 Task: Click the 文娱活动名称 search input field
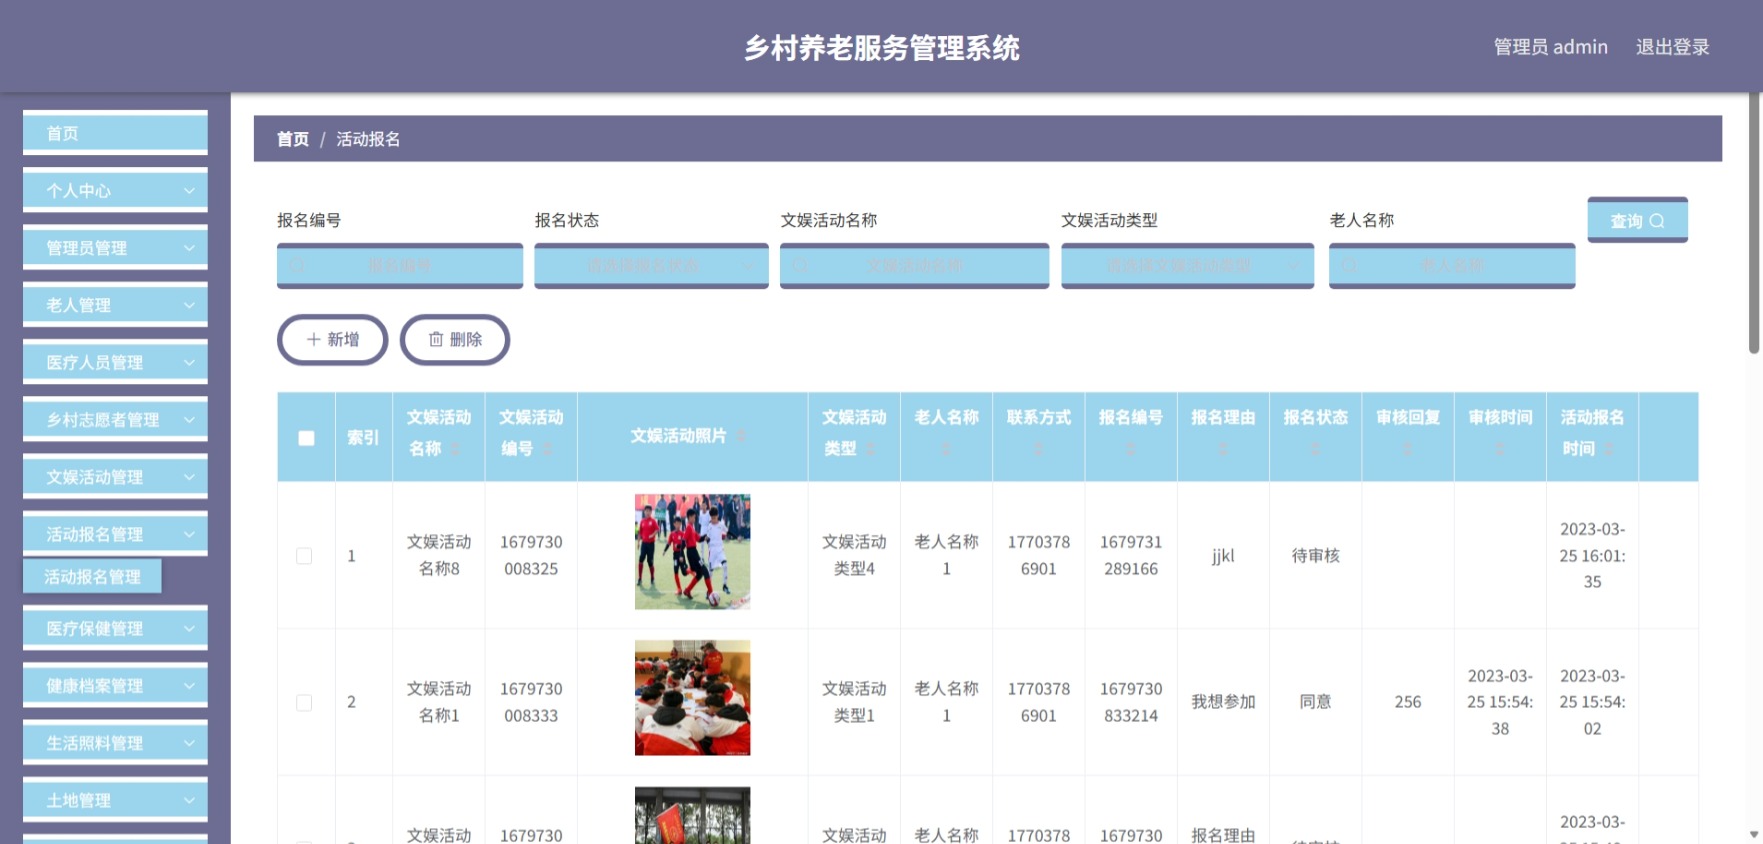pyautogui.click(x=914, y=266)
